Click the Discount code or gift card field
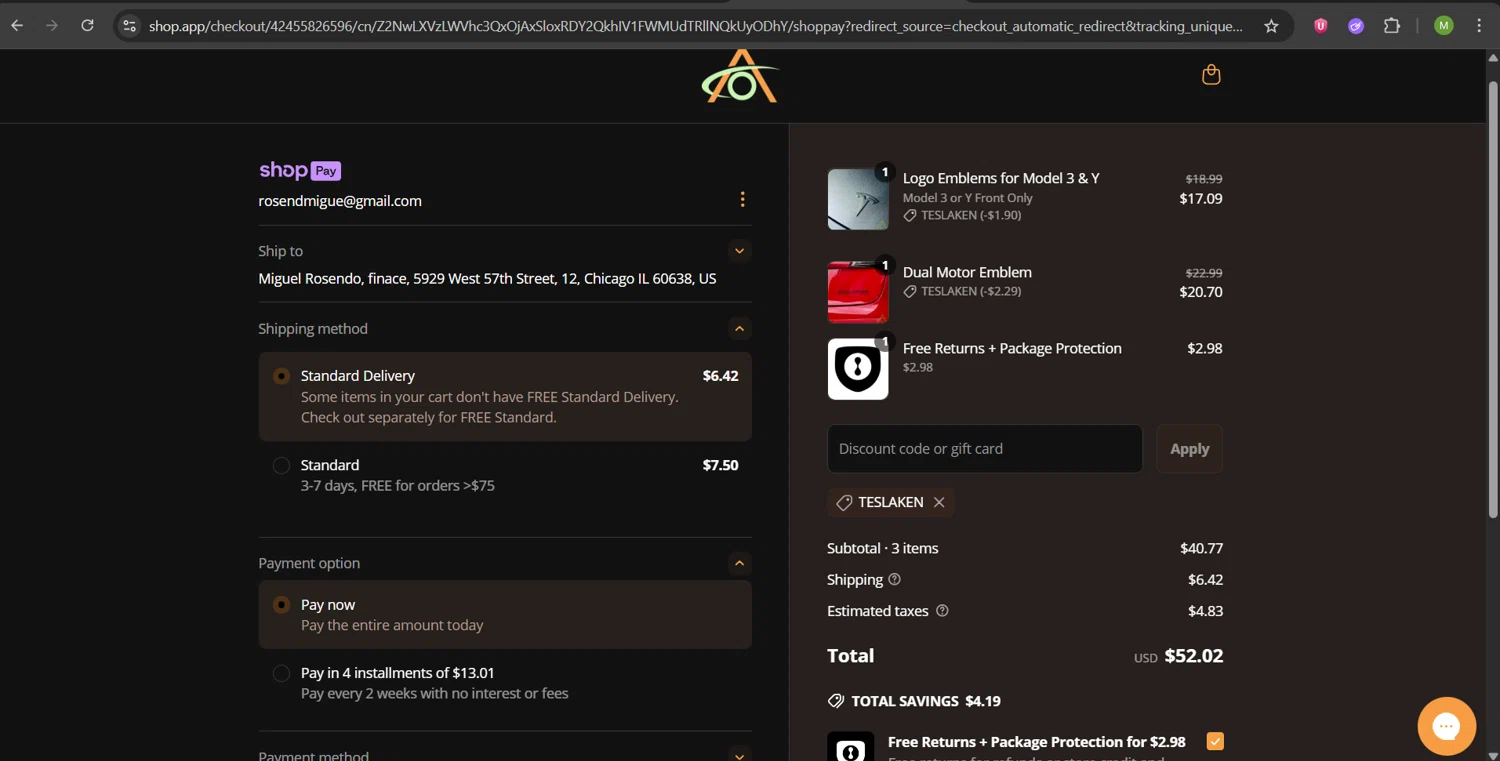 click(984, 449)
